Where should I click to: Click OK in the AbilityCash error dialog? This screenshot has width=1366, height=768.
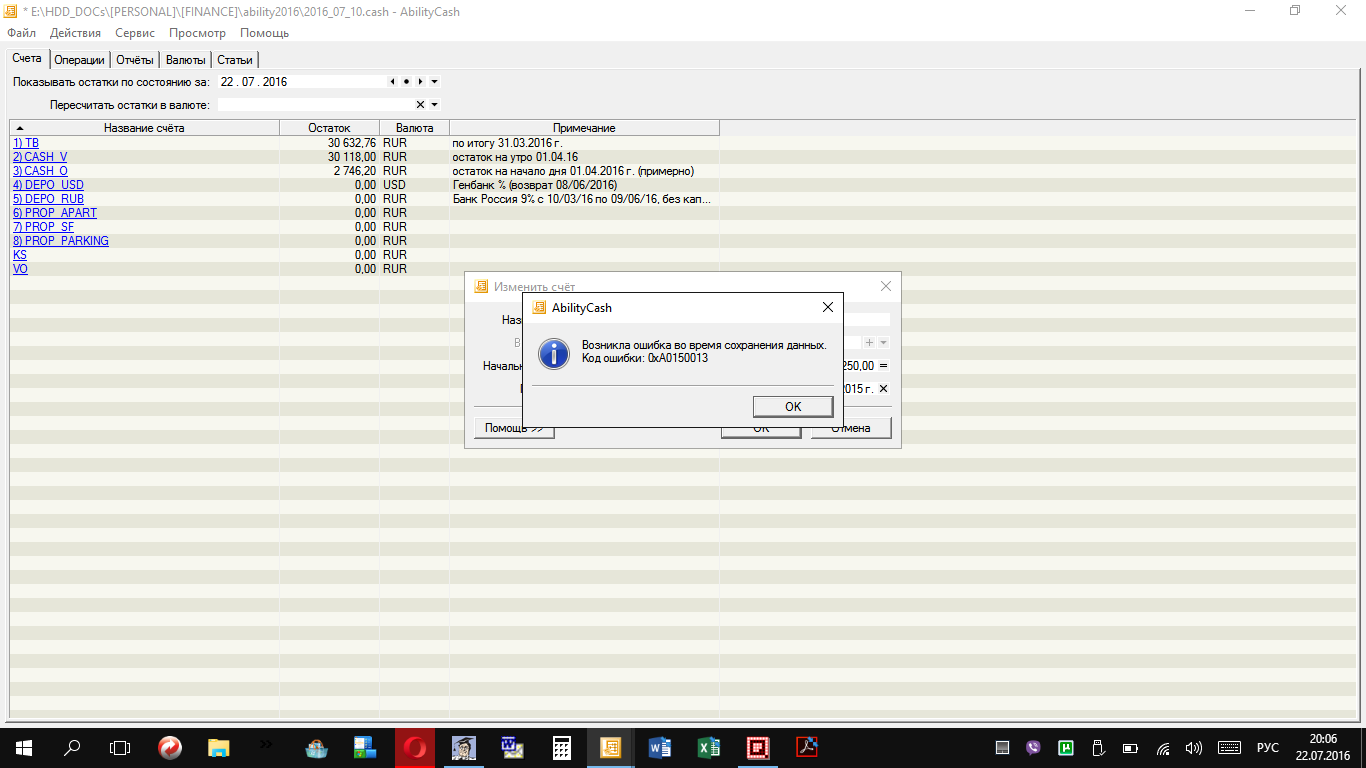(x=792, y=406)
